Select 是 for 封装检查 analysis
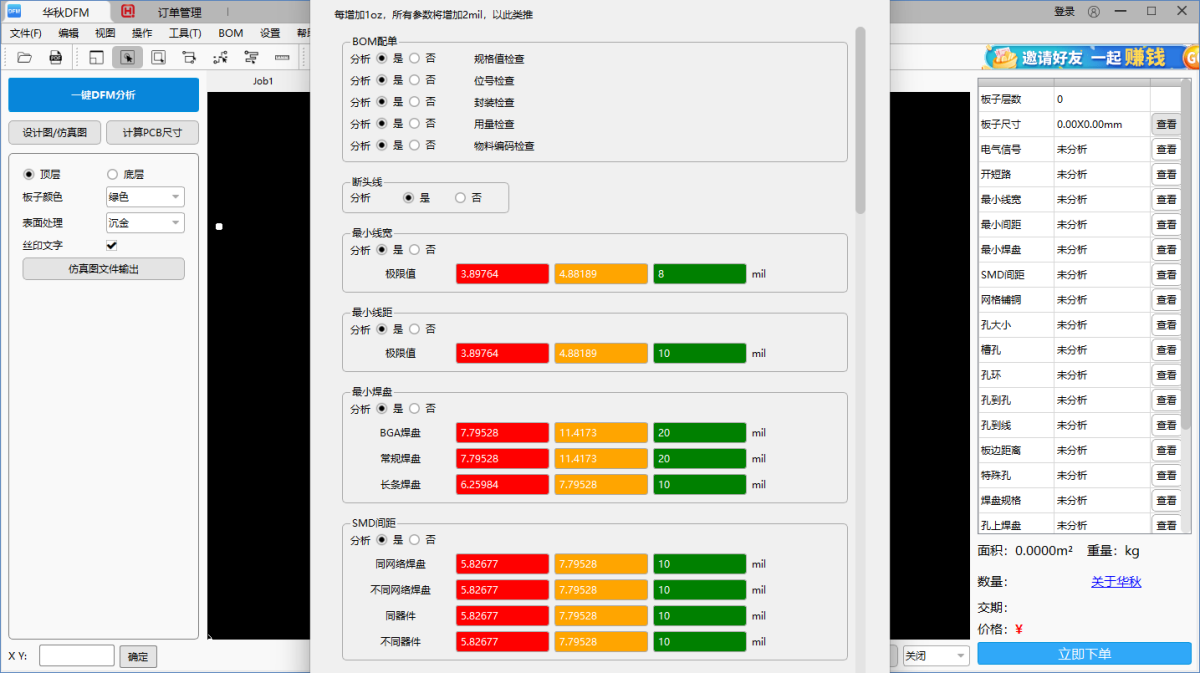Screen dimensions: 1200x673 [382, 102]
